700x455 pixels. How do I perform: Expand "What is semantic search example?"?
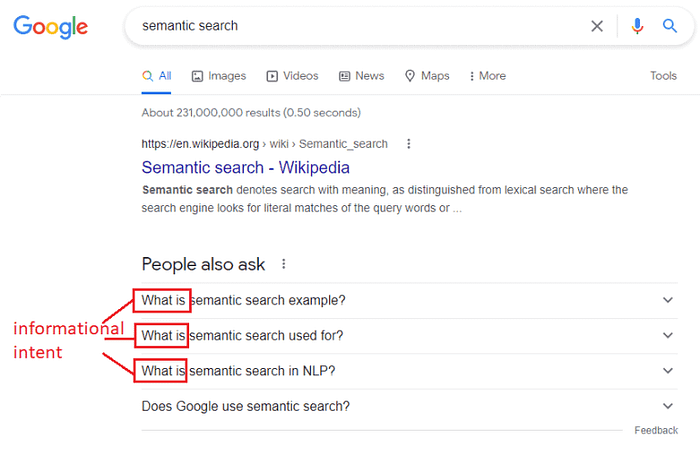point(409,300)
